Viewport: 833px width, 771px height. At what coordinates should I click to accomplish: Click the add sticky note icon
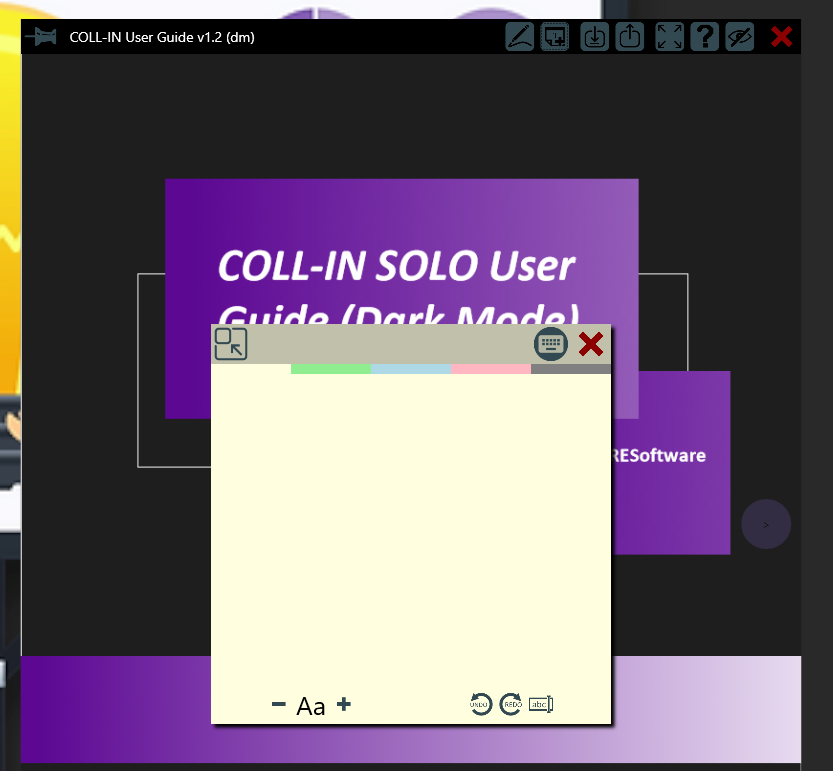pyautogui.click(x=554, y=37)
